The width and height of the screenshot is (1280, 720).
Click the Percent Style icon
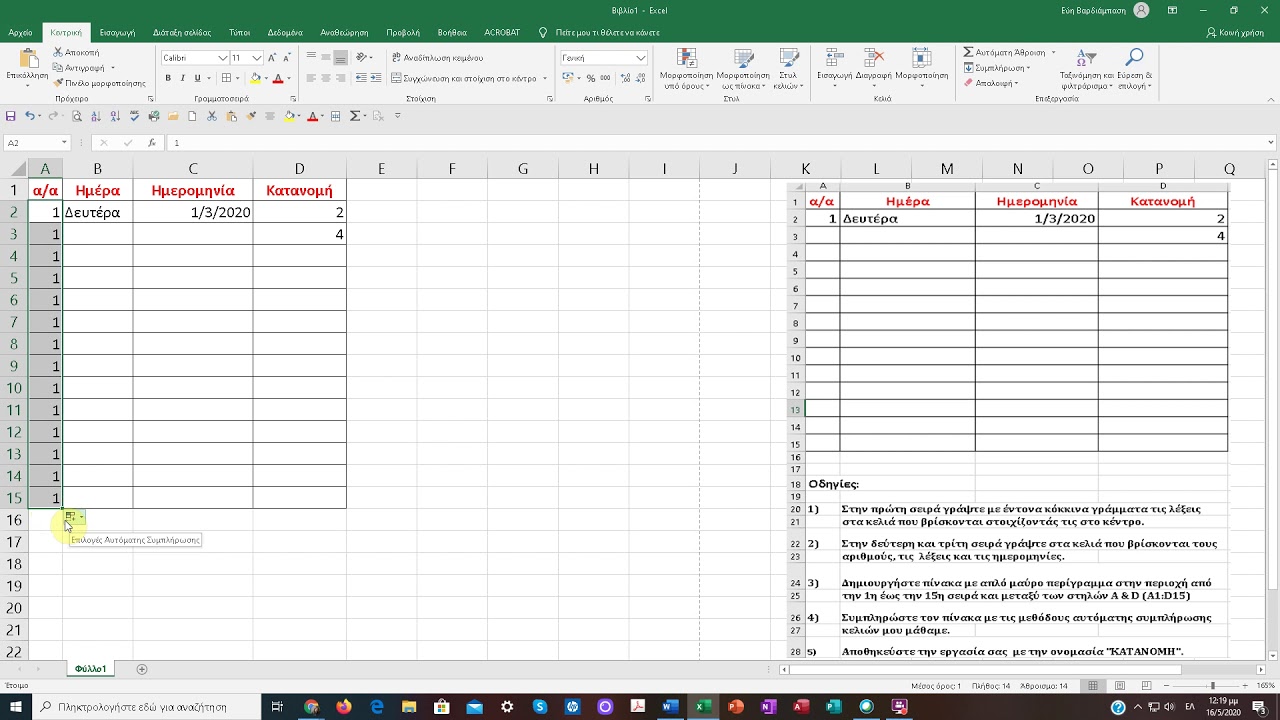coord(591,78)
